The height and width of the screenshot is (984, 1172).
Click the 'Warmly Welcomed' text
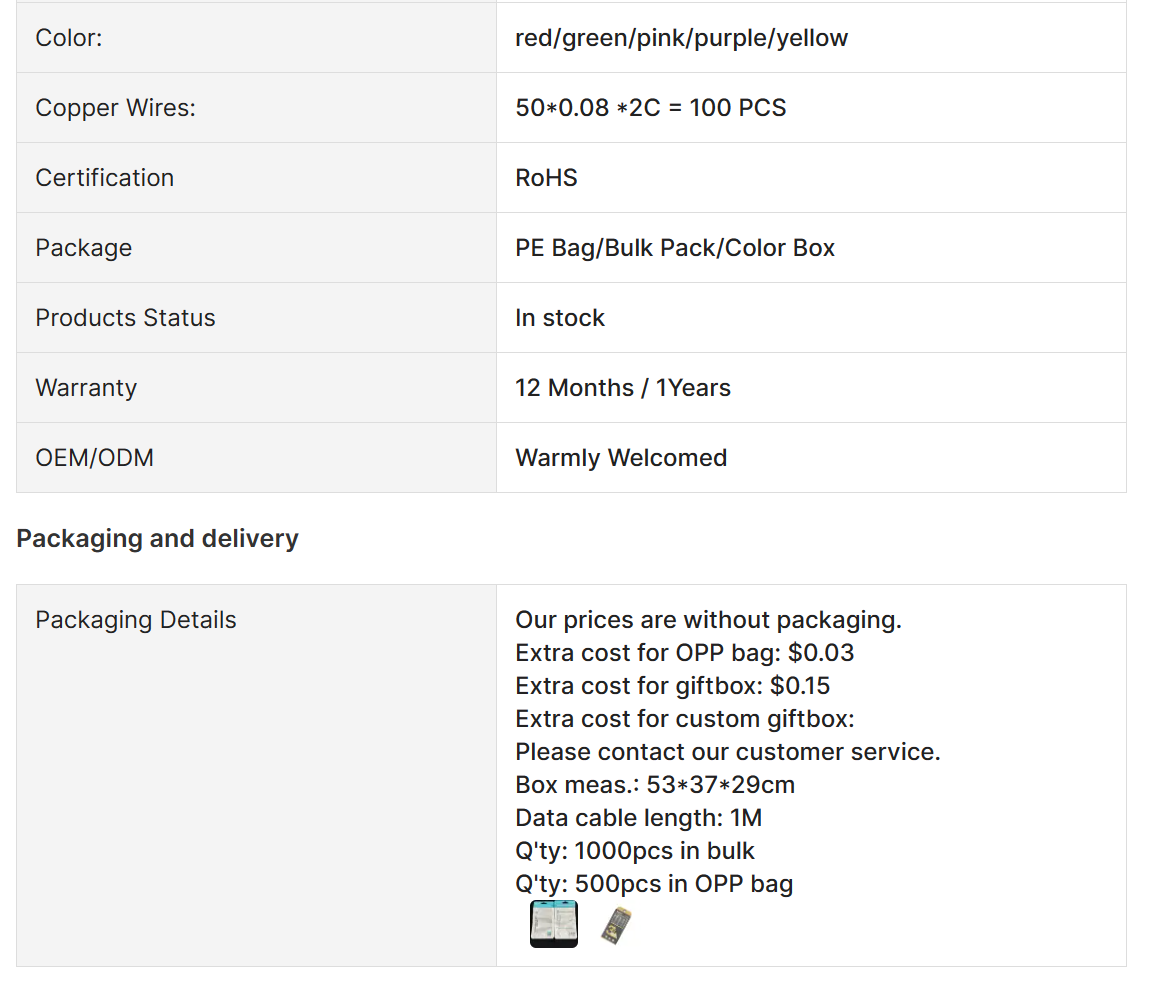pos(620,458)
